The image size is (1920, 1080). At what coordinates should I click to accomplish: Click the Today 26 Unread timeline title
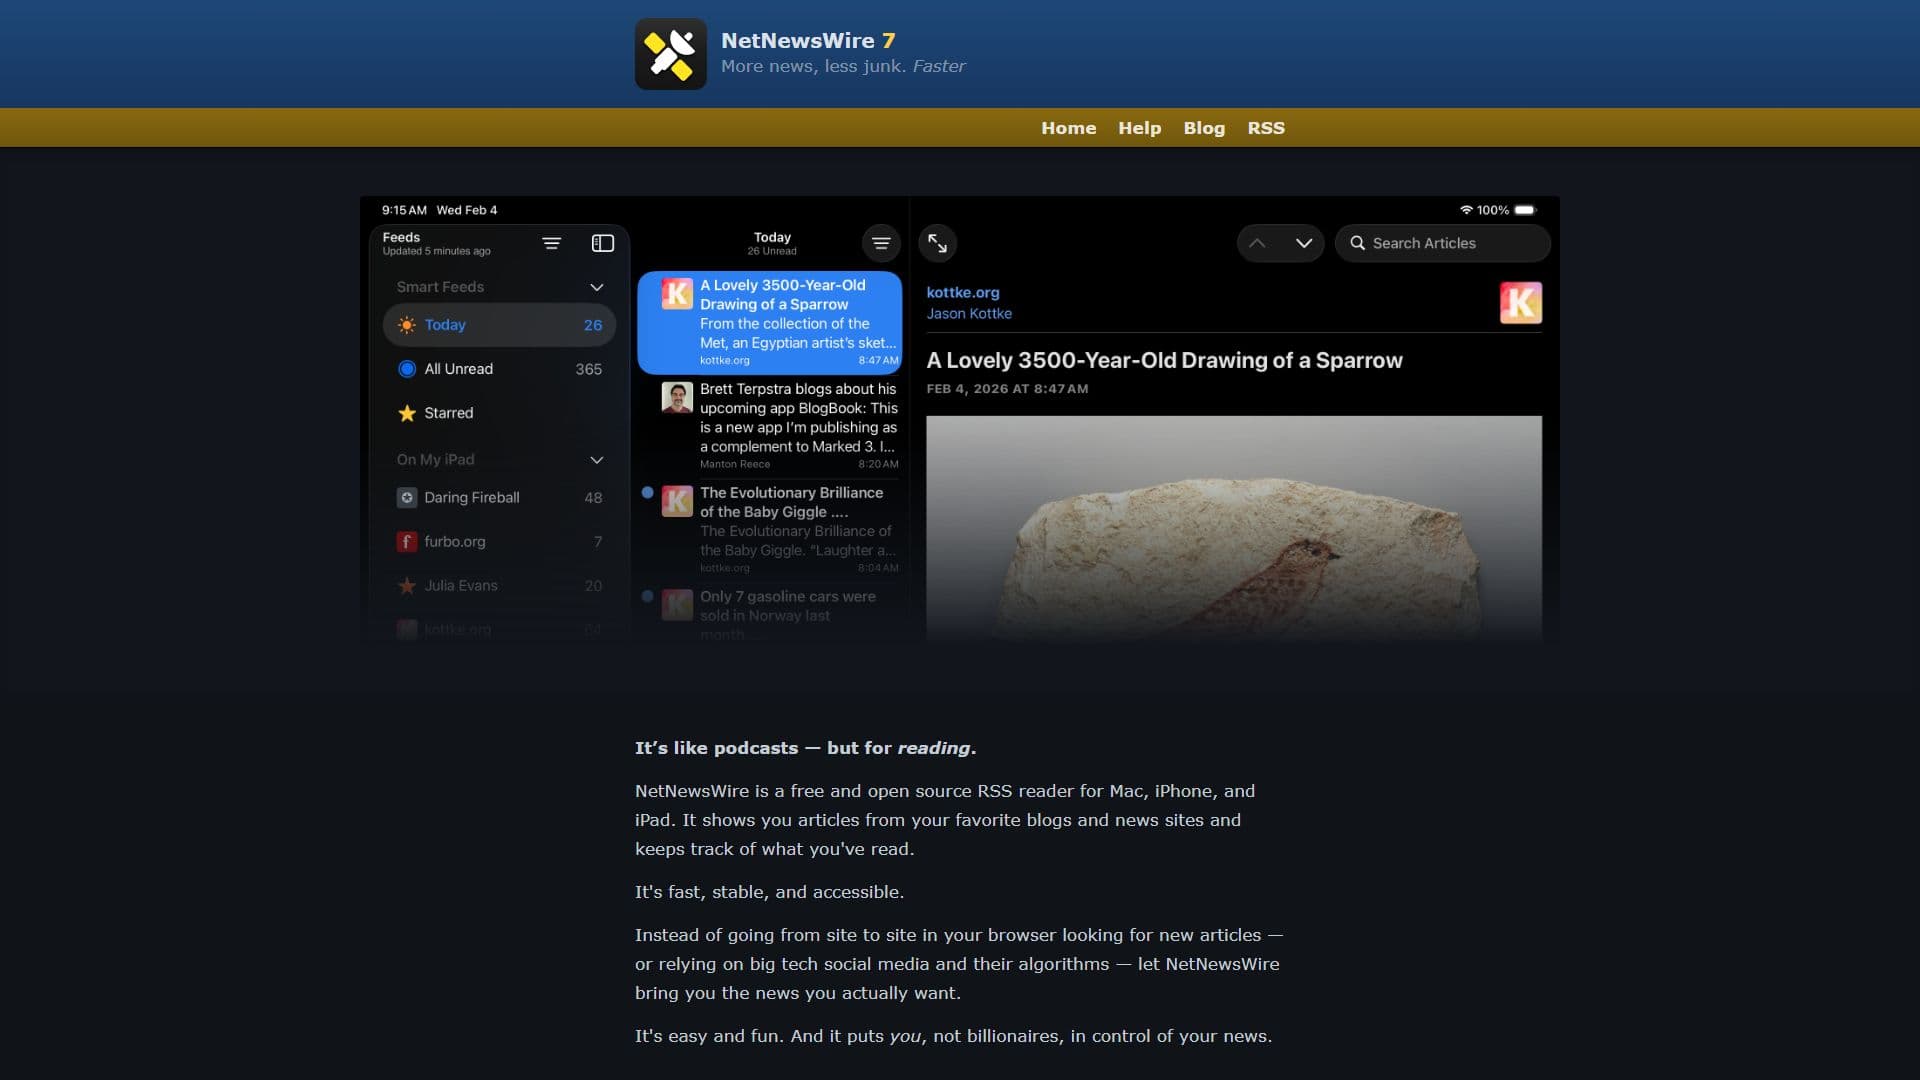point(772,243)
